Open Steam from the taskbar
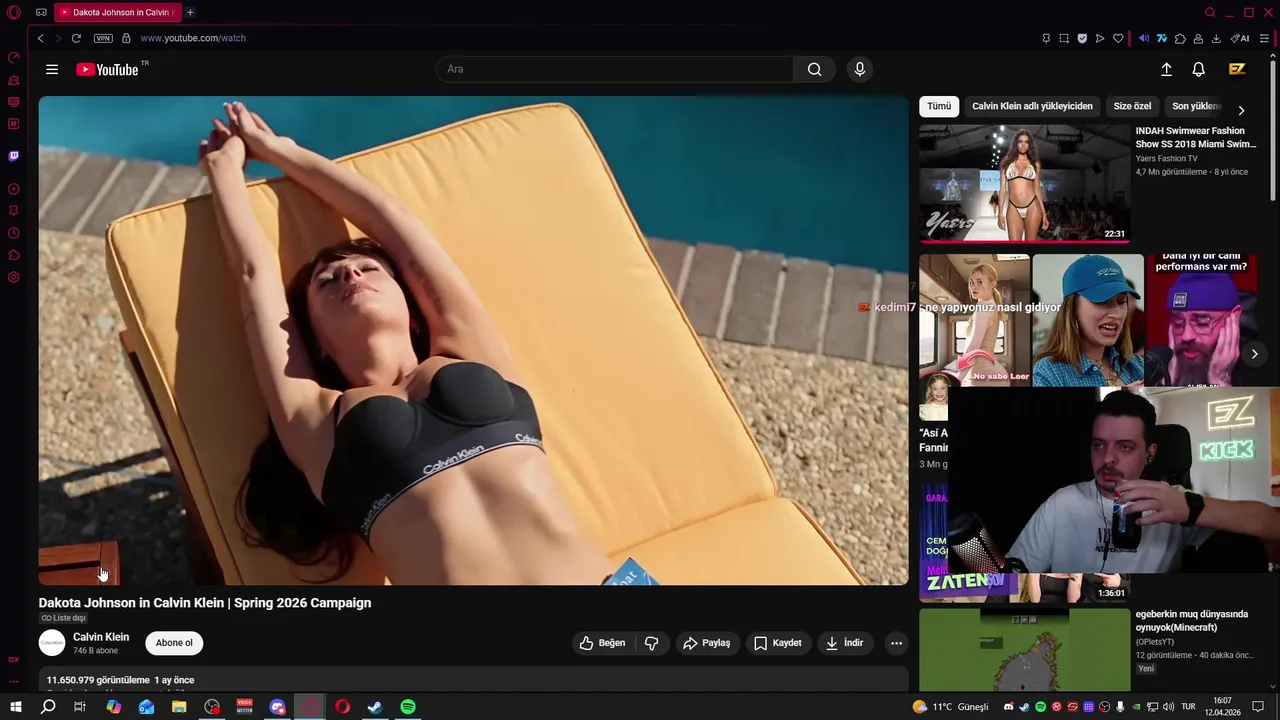 375,707
